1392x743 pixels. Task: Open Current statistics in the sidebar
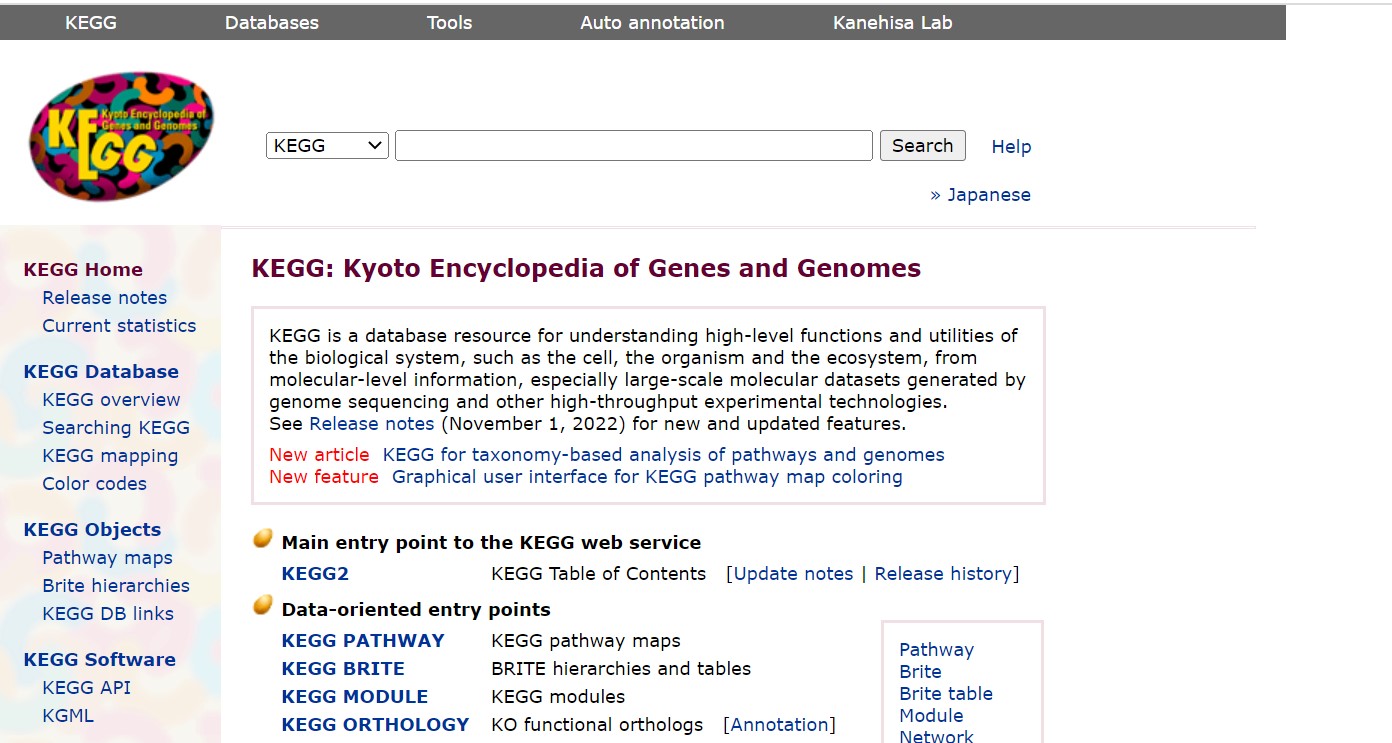pyautogui.click(x=119, y=326)
